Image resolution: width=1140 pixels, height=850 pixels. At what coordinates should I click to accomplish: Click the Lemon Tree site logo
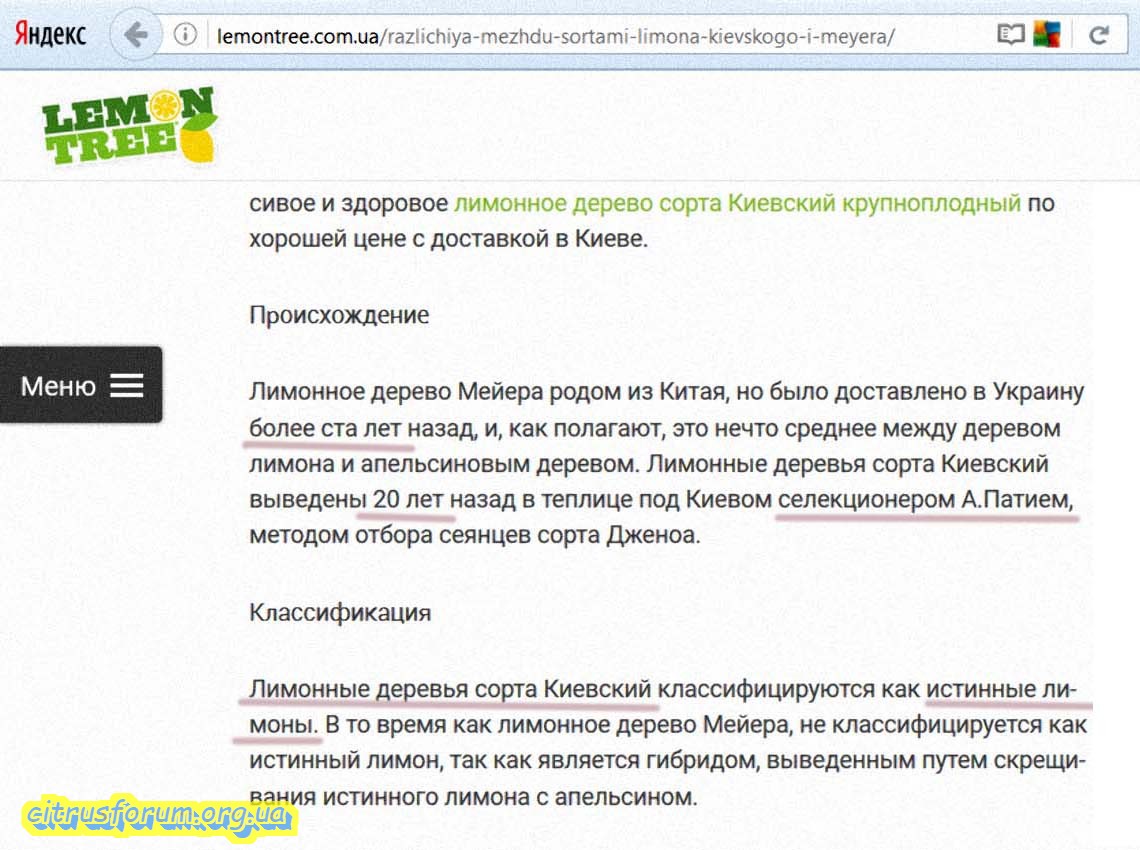[128, 126]
